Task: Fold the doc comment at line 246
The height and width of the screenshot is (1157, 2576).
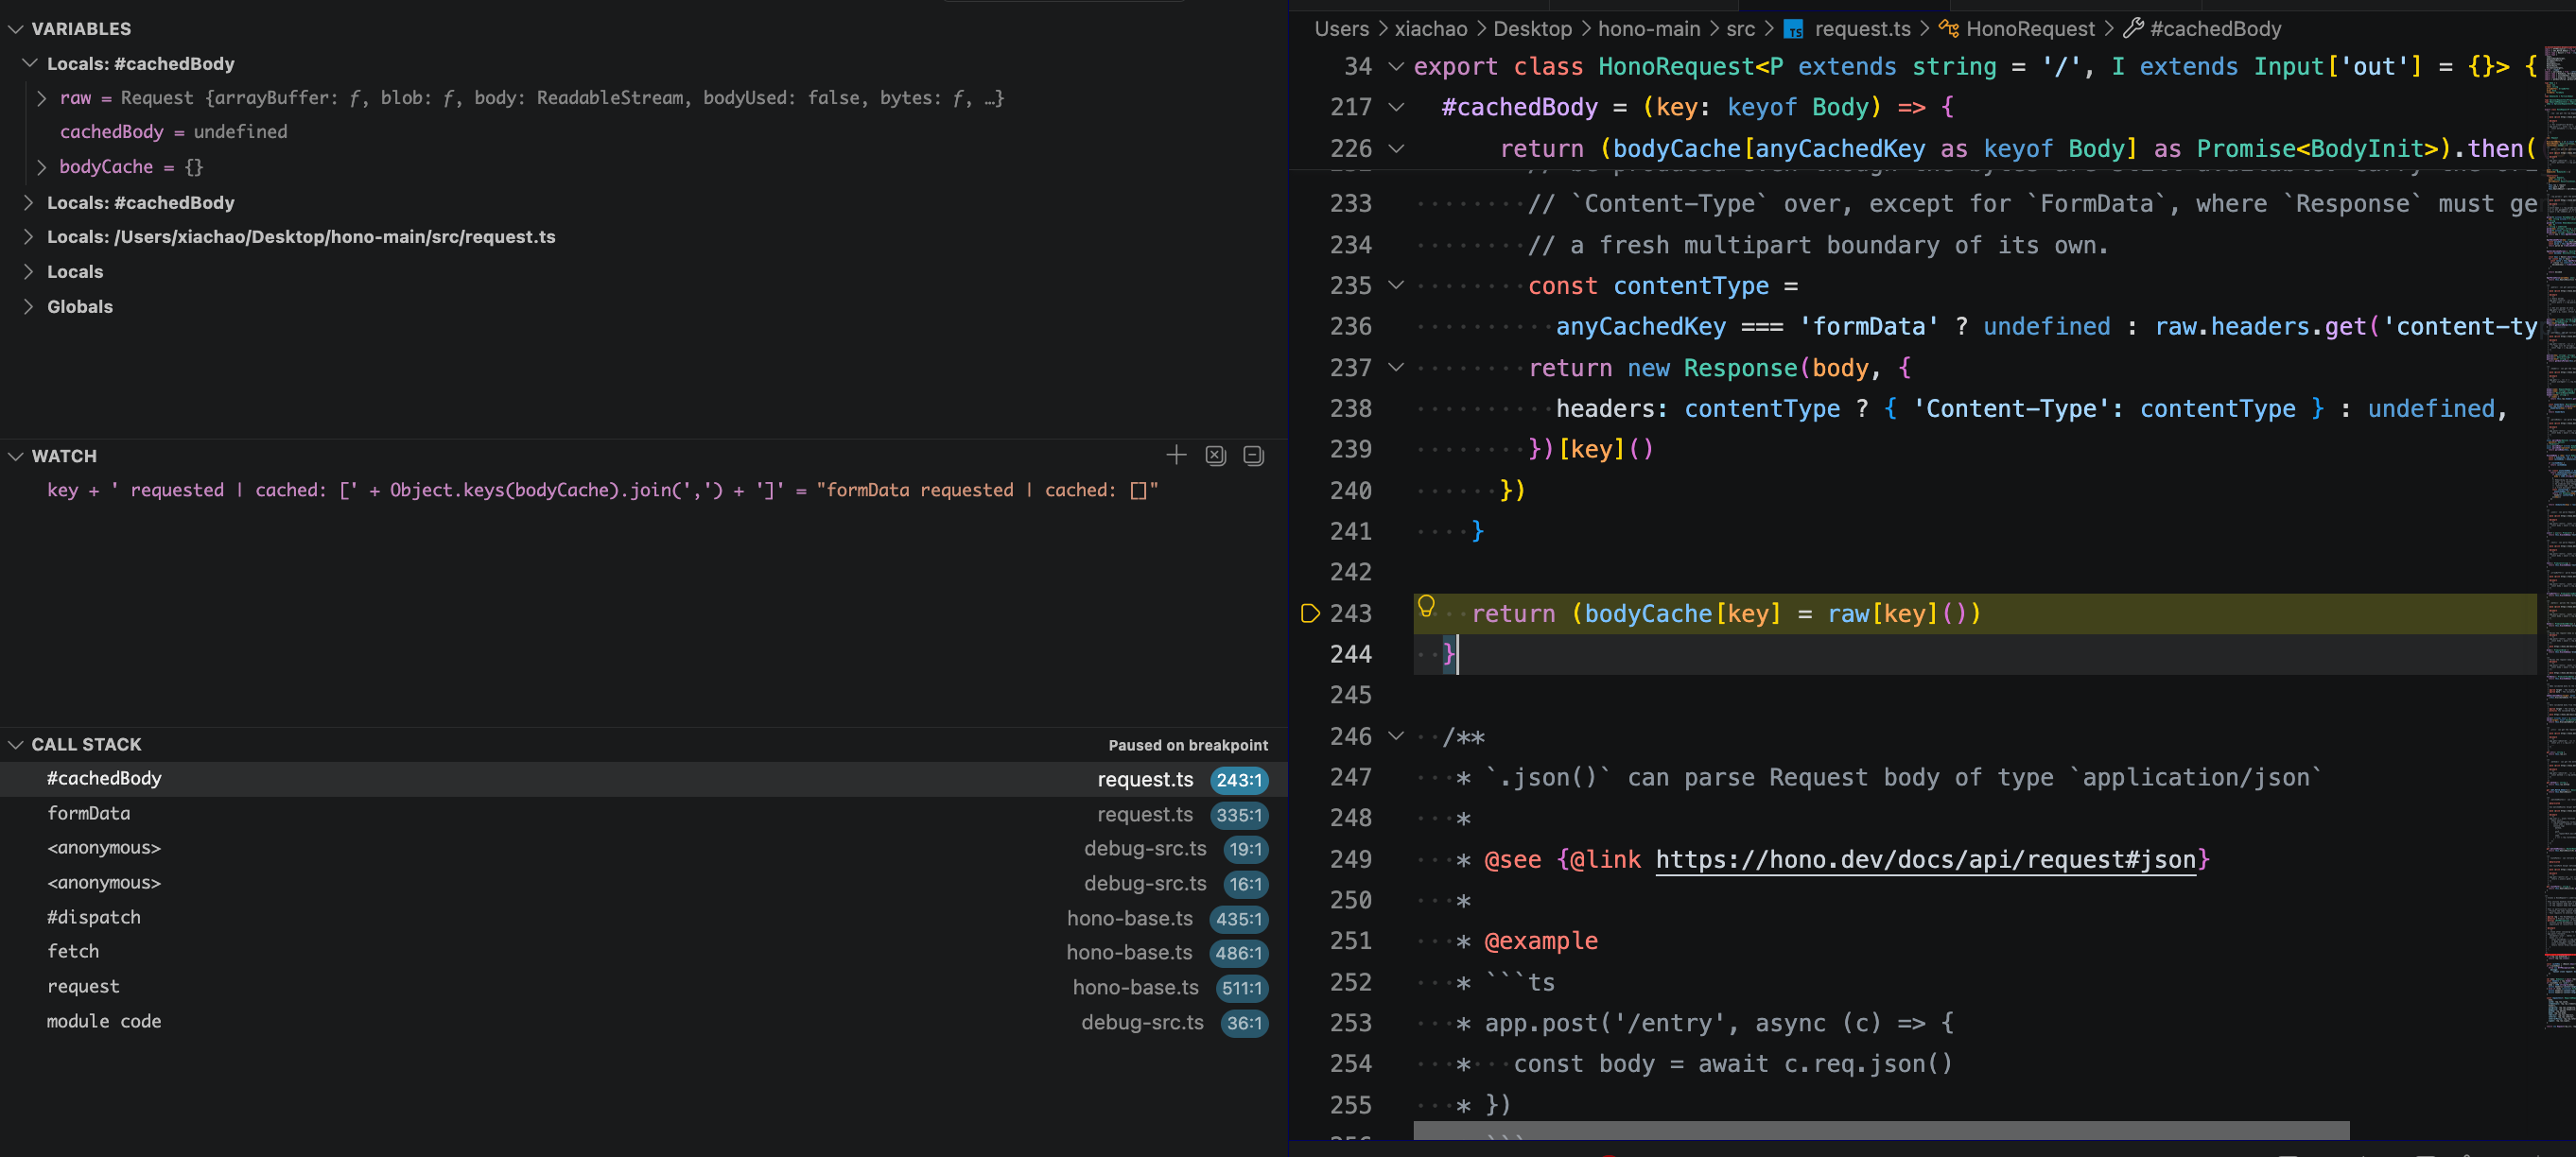Action: point(1396,736)
